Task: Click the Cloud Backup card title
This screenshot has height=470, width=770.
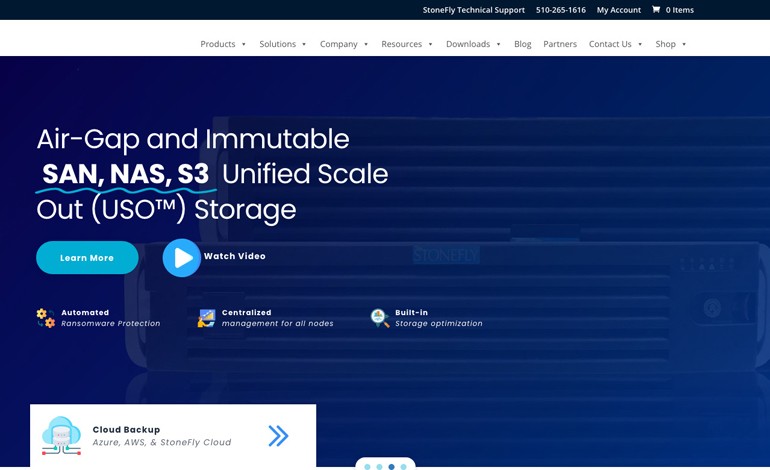Action: point(126,429)
